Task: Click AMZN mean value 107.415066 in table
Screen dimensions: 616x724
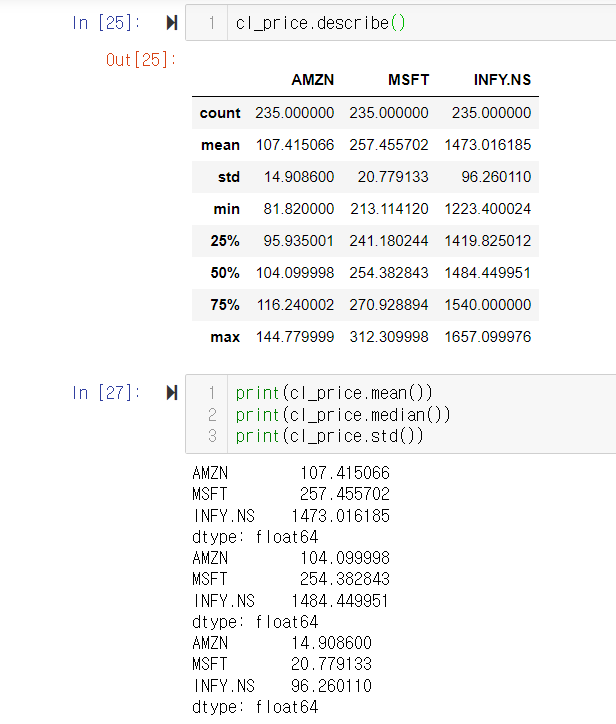Action: click(295, 145)
